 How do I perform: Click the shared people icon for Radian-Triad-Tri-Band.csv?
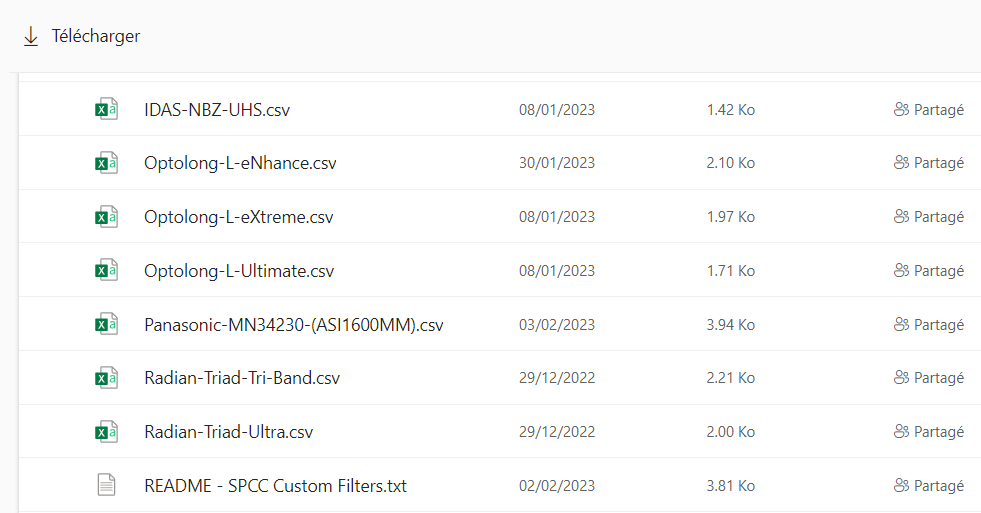coord(901,378)
